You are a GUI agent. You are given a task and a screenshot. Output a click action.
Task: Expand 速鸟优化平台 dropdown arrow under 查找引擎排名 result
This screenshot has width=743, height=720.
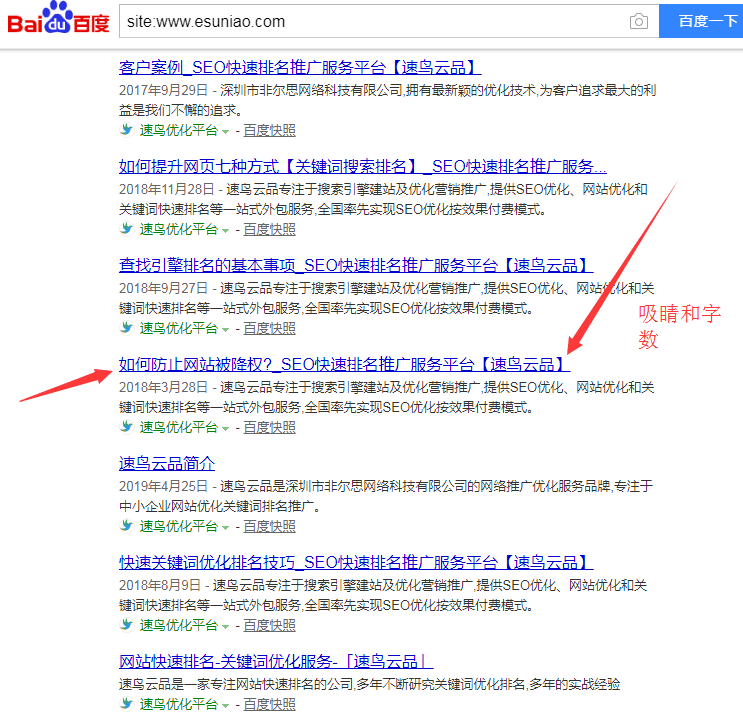[x=226, y=330]
